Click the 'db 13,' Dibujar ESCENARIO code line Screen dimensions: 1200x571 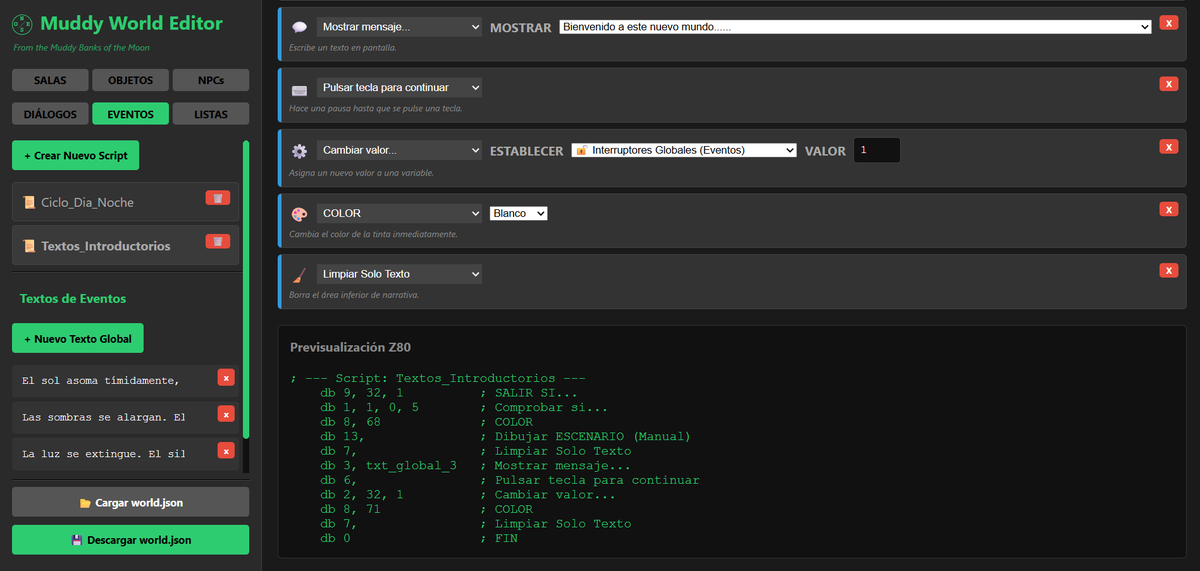pos(505,437)
